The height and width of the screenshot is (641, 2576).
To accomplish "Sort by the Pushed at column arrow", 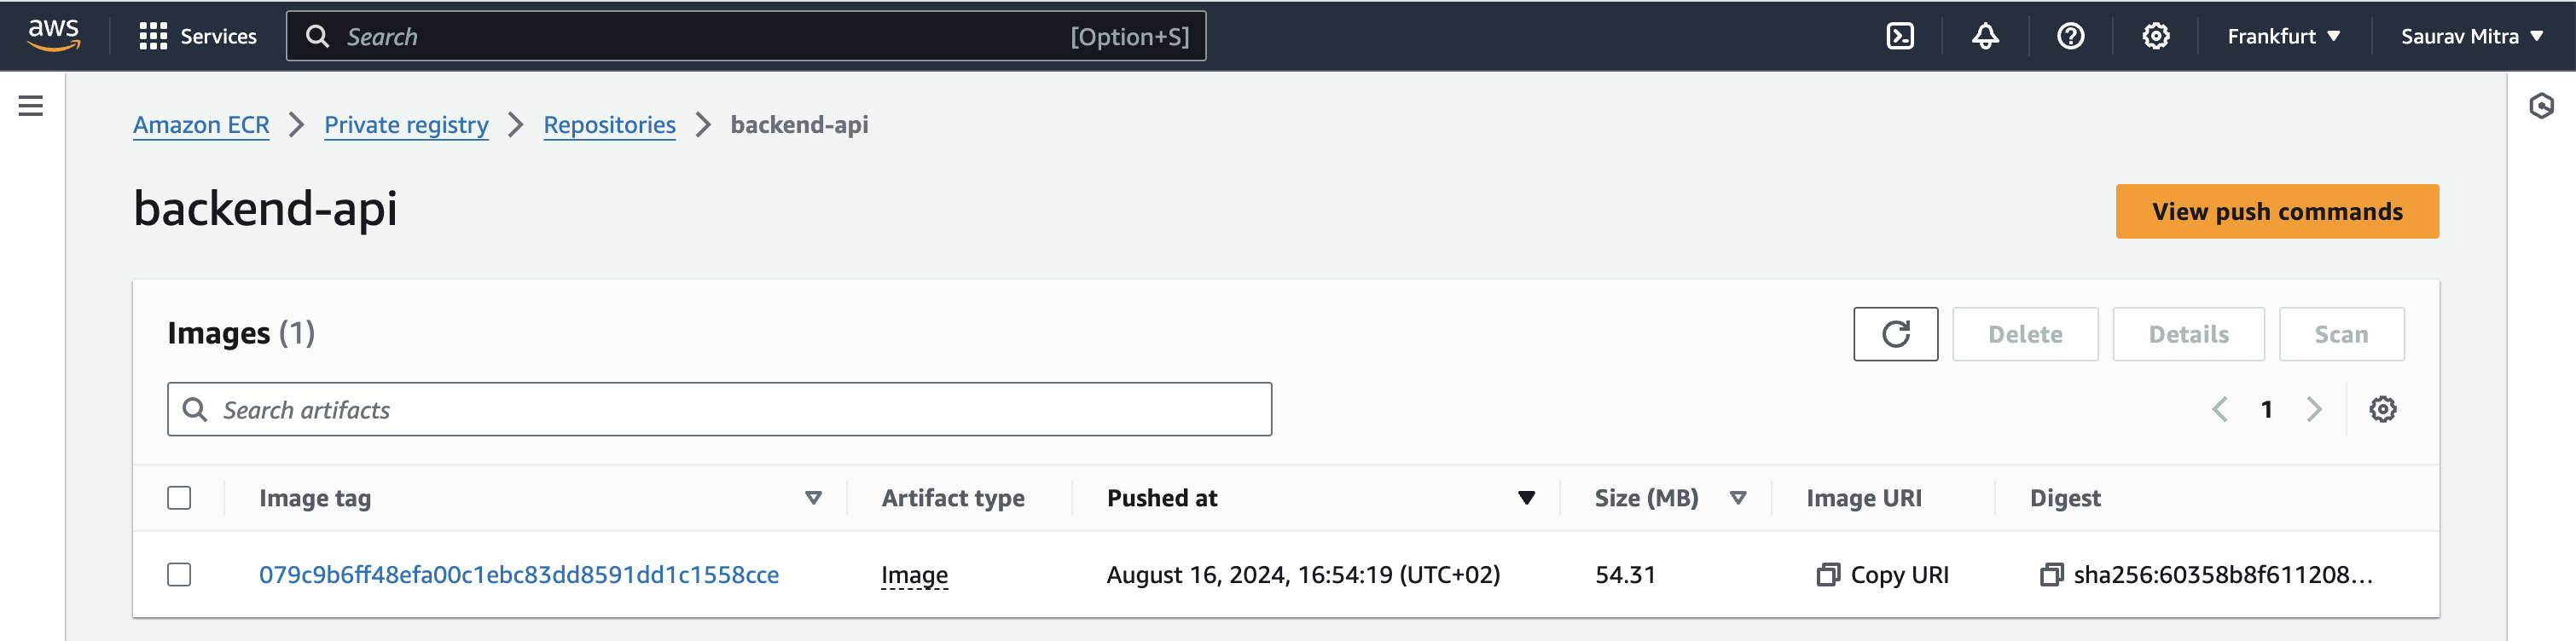I will (1526, 498).
